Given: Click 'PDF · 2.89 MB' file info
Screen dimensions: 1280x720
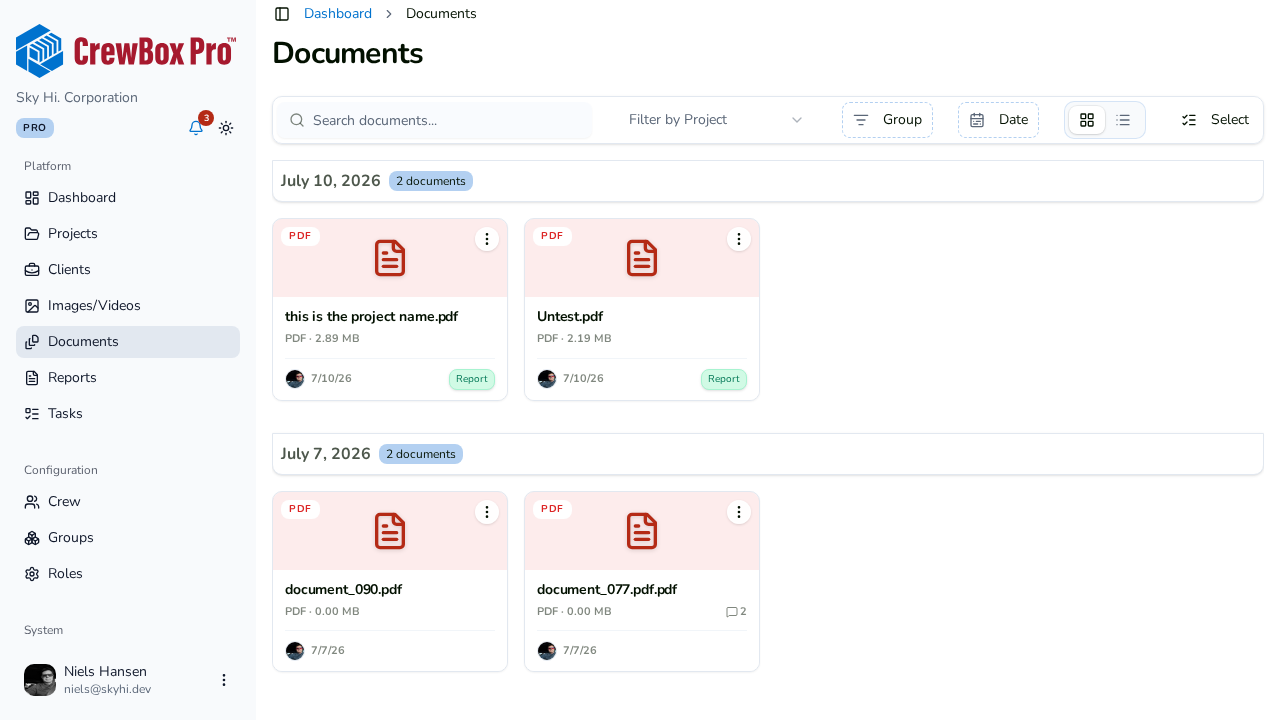Looking at the screenshot, I should [x=322, y=339].
